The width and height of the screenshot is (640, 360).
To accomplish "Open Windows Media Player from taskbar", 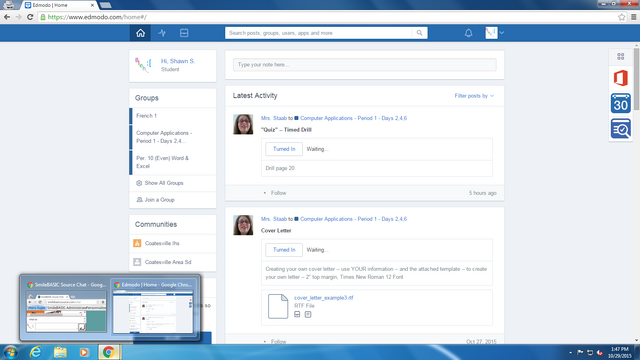I will (84, 352).
